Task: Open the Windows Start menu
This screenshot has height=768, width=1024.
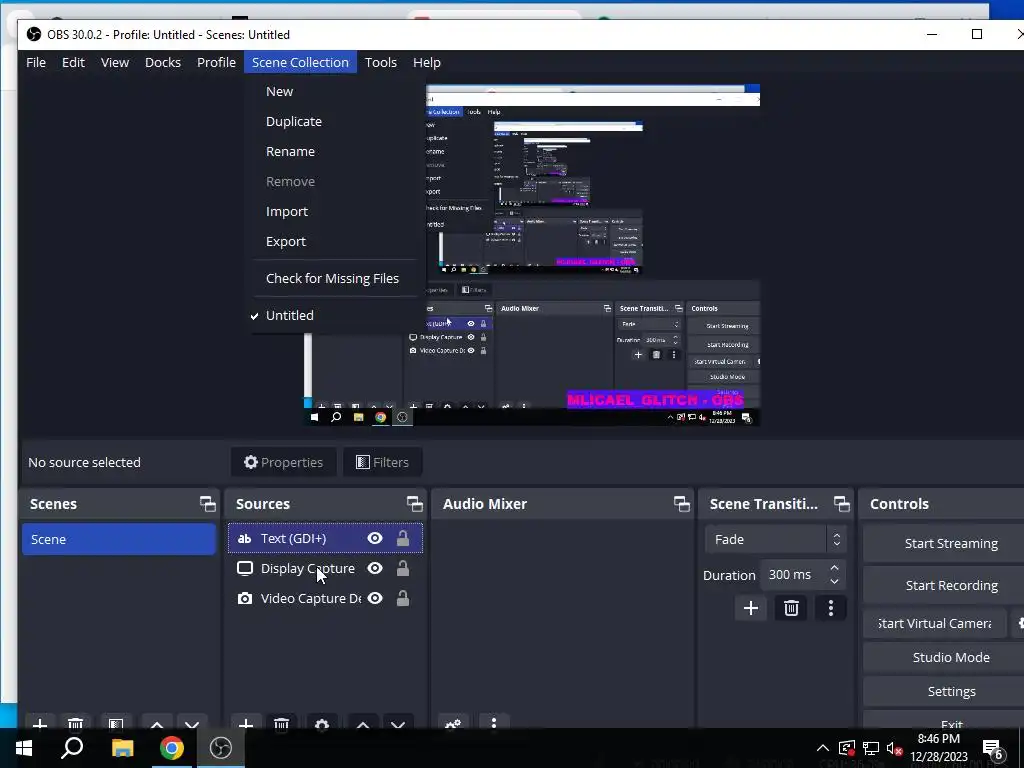Action: [24, 748]
